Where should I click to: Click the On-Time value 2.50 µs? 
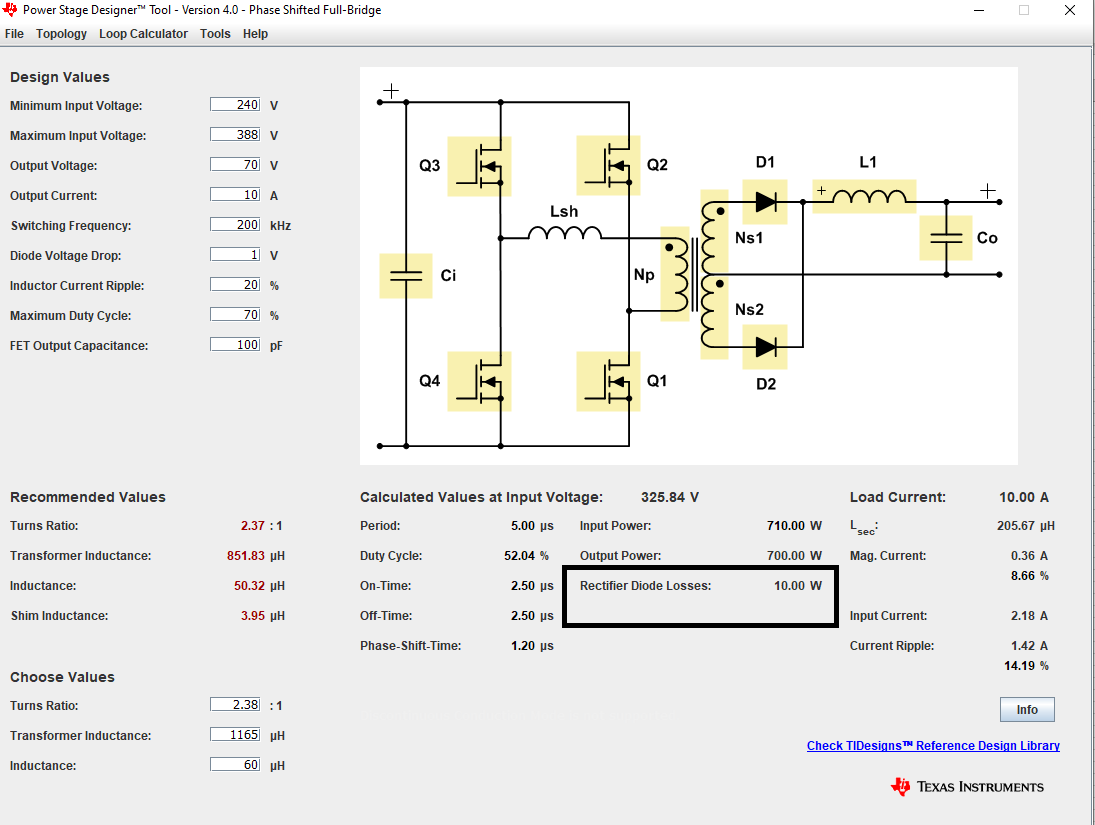point(532,585)
